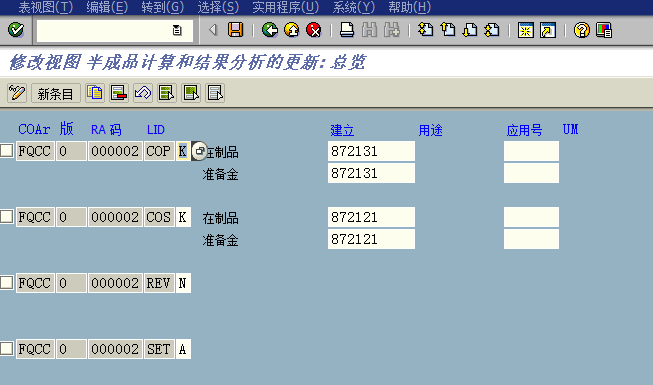
Task: Click the Delete entry icon
Action: [119, 93]
